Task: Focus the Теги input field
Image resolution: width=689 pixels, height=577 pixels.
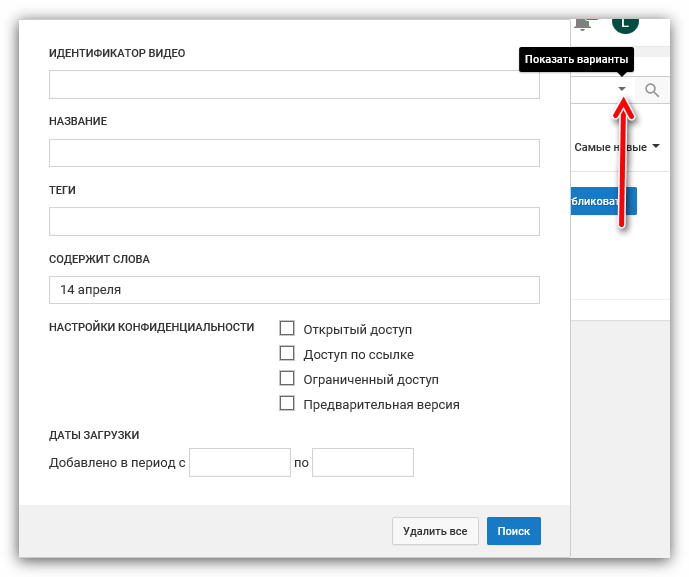Action: [294, 221]
